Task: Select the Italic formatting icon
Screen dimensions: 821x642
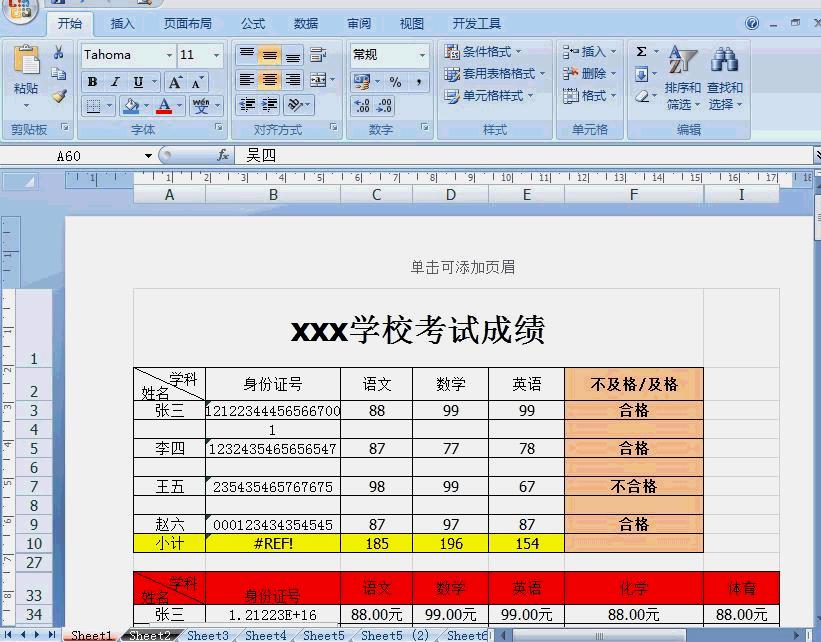Action: (114, 82)
